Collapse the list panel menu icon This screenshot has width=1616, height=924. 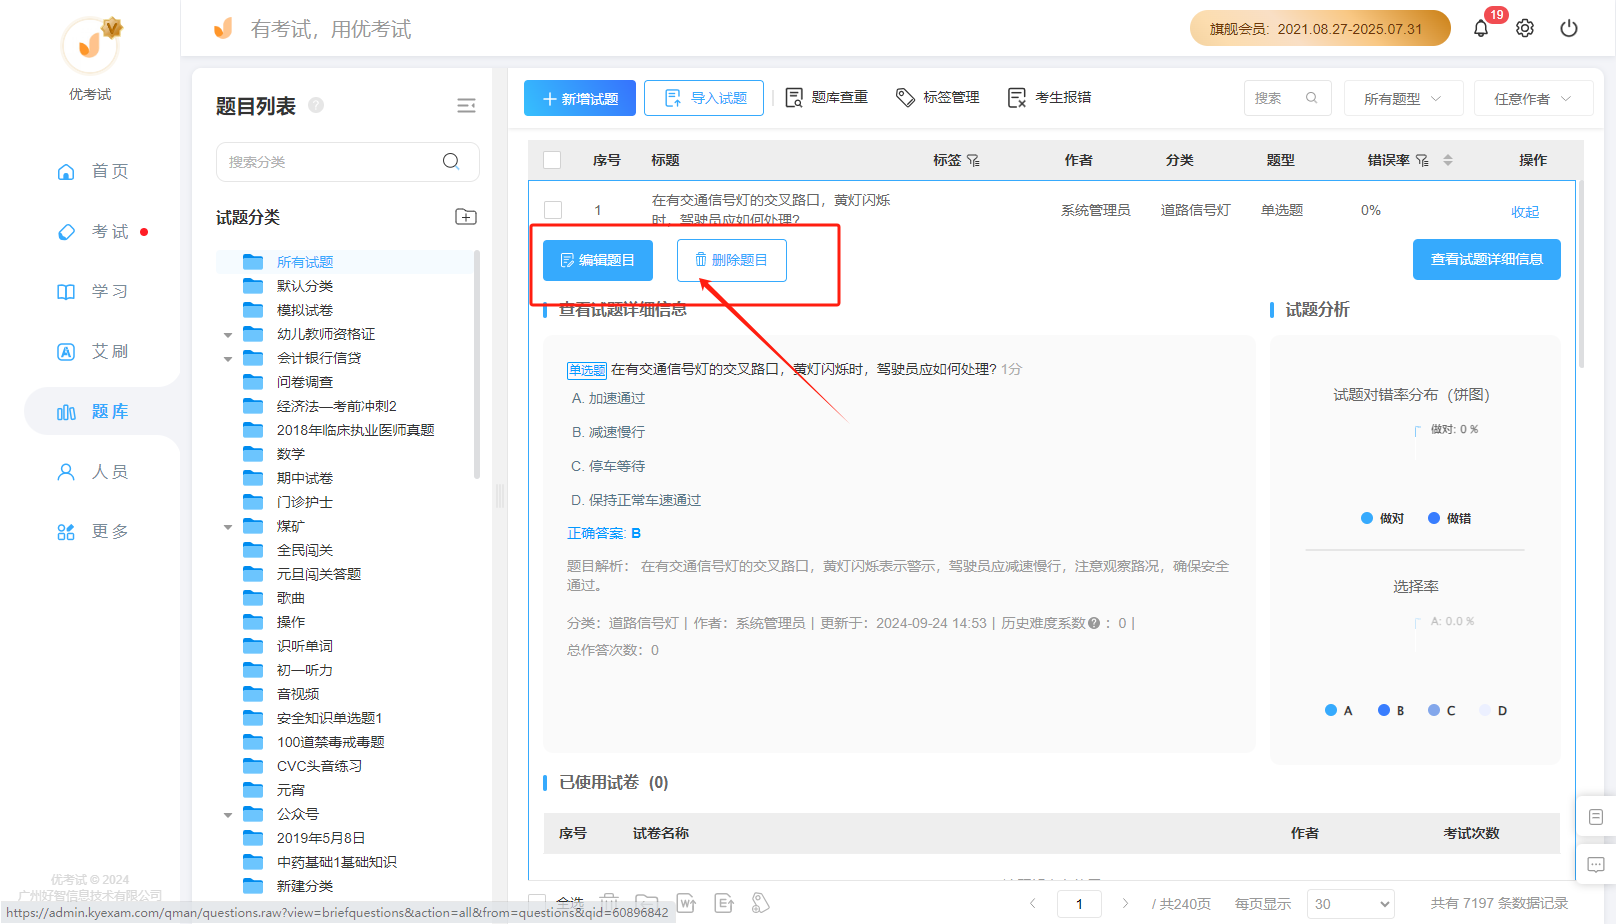point(466,106)
